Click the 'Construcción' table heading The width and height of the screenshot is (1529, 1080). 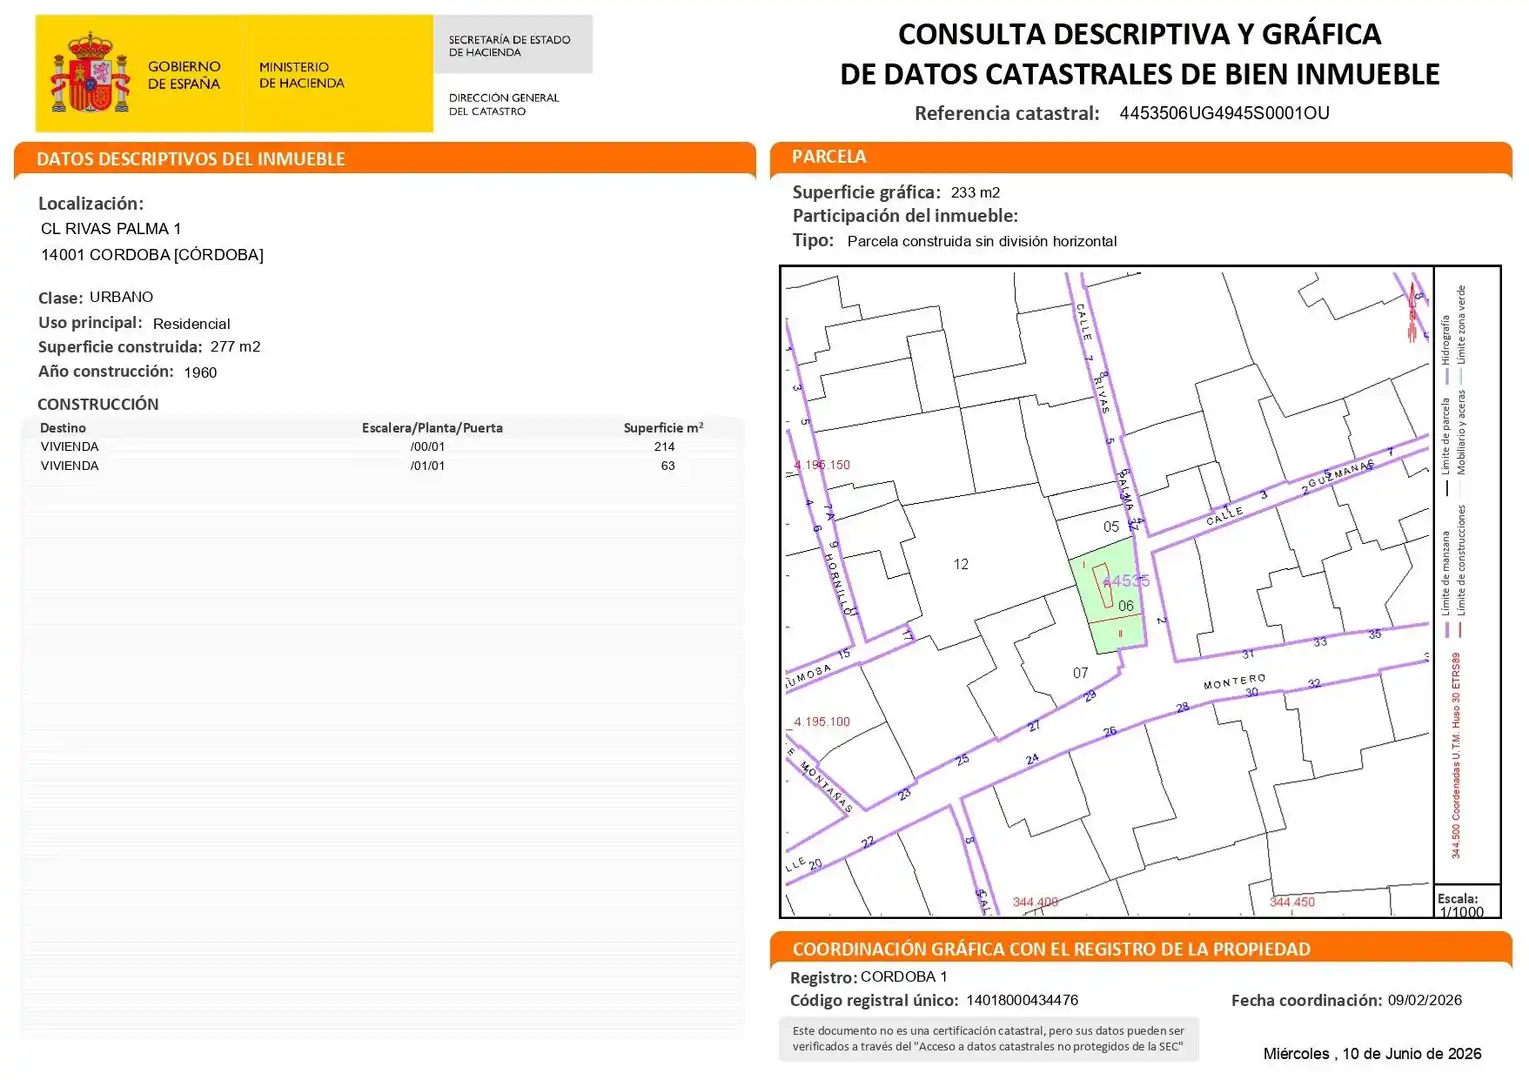click(98, 404)
